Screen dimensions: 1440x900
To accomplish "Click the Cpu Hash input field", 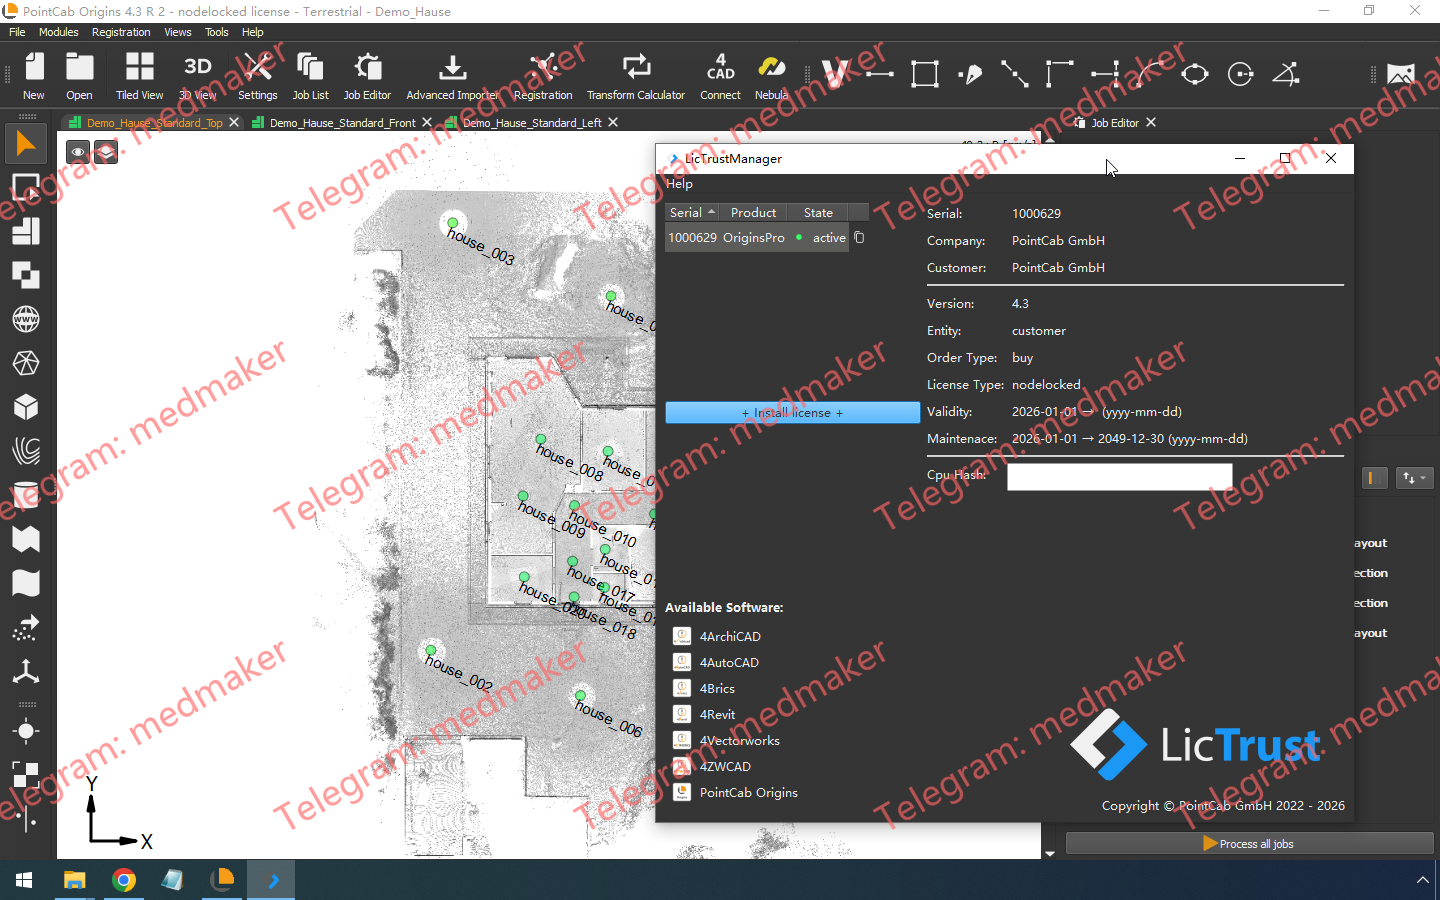I will (1120, 477).
